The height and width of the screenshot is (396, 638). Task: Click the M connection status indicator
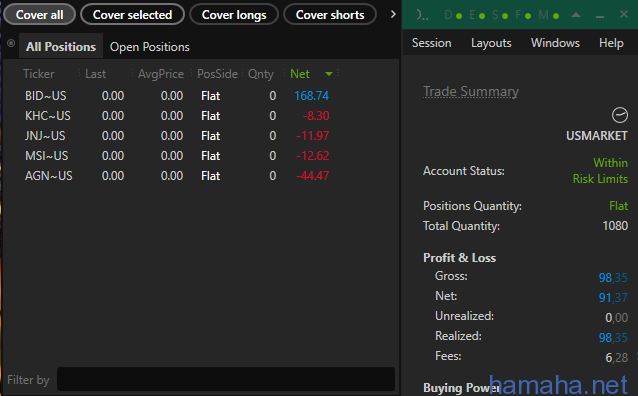coord(548,15)
